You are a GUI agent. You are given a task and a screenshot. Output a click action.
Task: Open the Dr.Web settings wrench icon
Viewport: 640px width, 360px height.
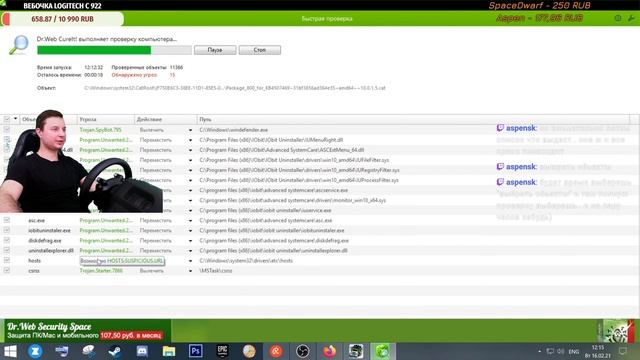(x=631, y=18)
